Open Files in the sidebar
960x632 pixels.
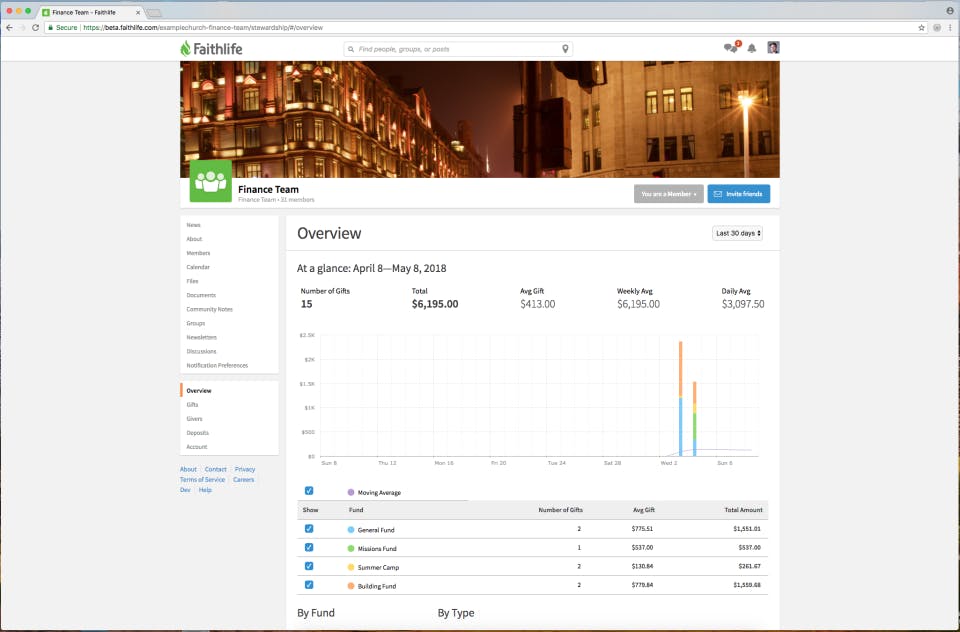[192, 282]
